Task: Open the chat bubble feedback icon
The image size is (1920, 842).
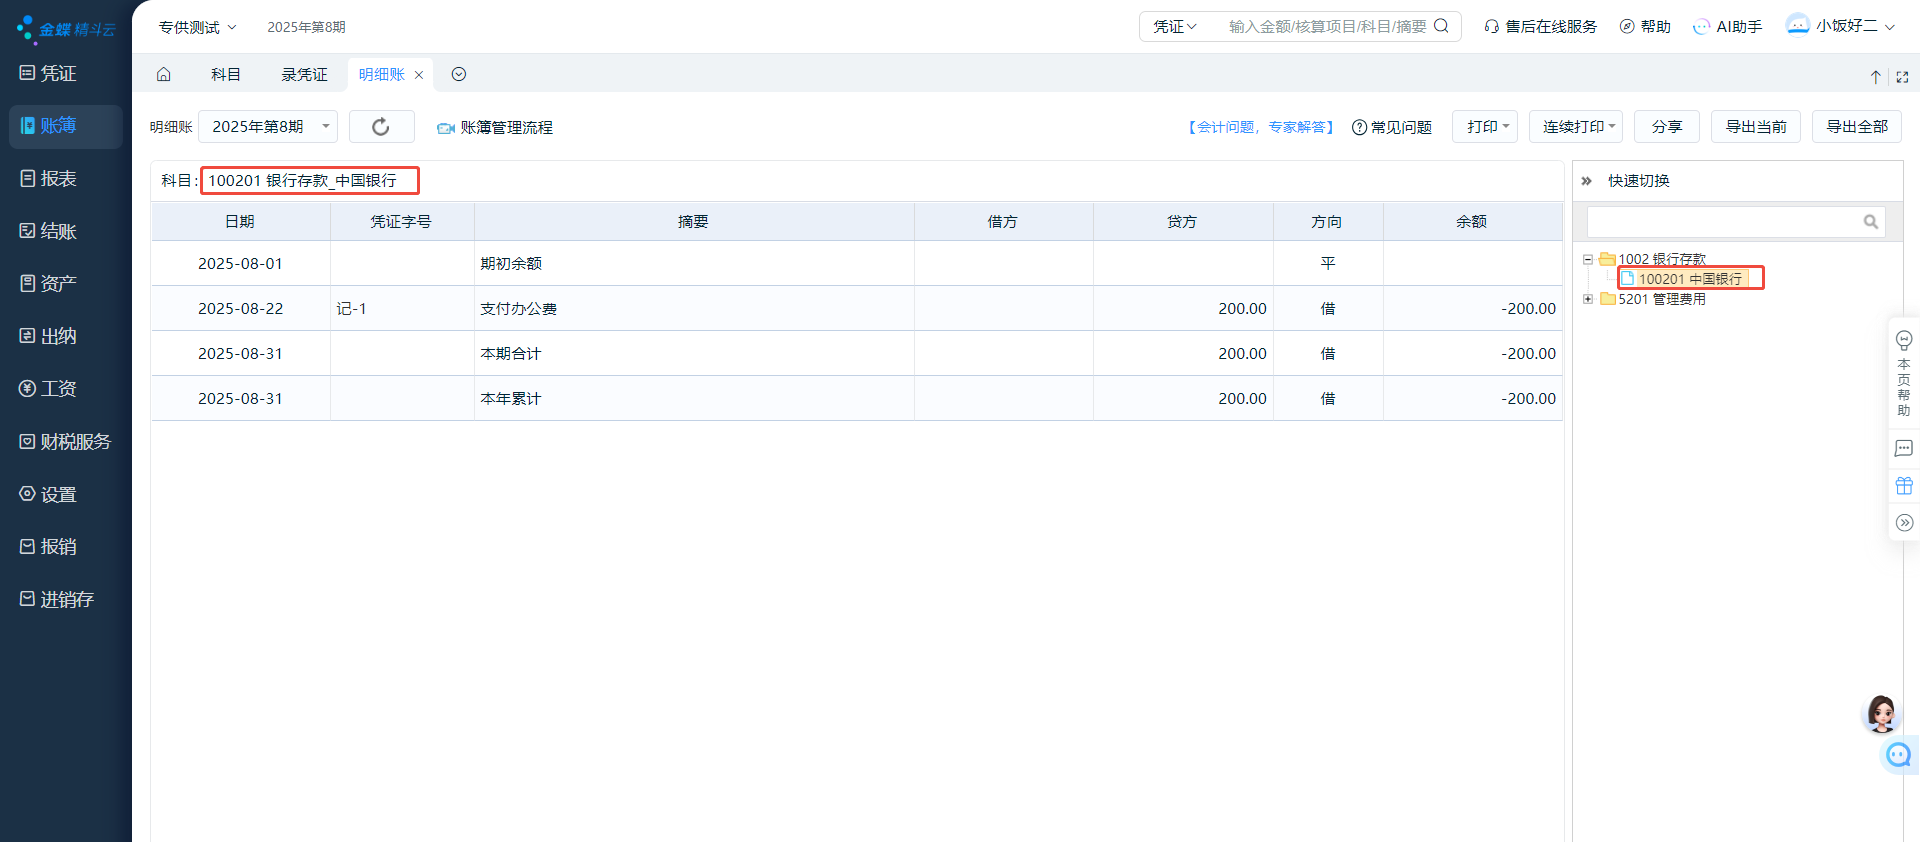Action: point(1904,449)
